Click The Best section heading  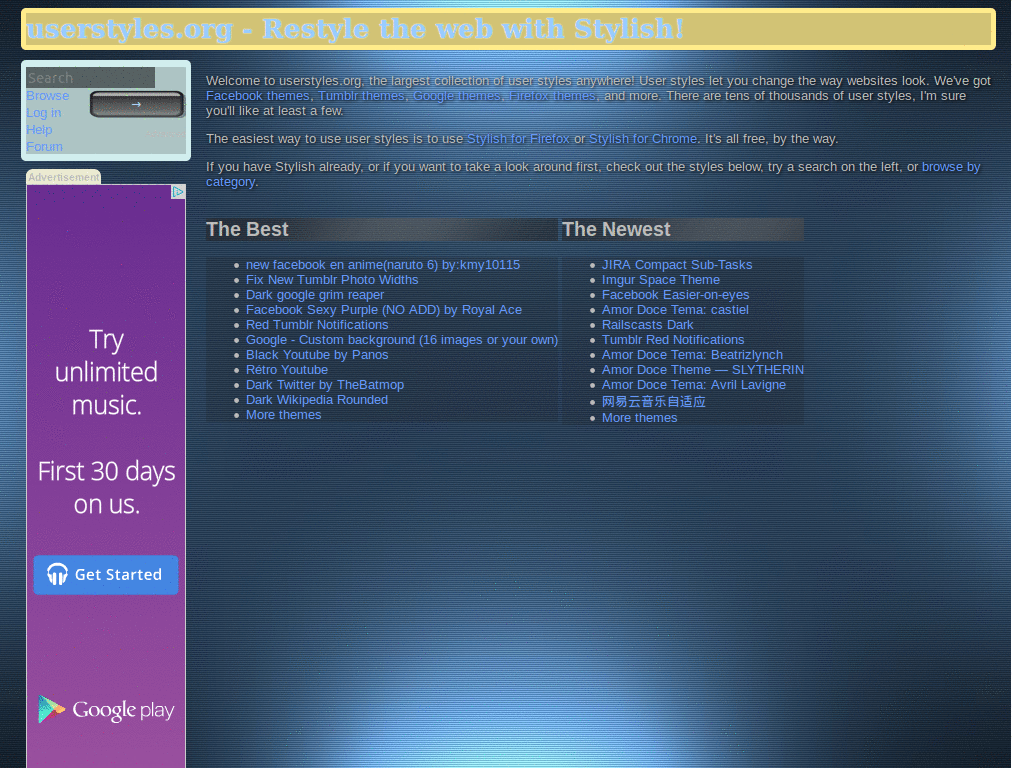(x=247, y=229)
